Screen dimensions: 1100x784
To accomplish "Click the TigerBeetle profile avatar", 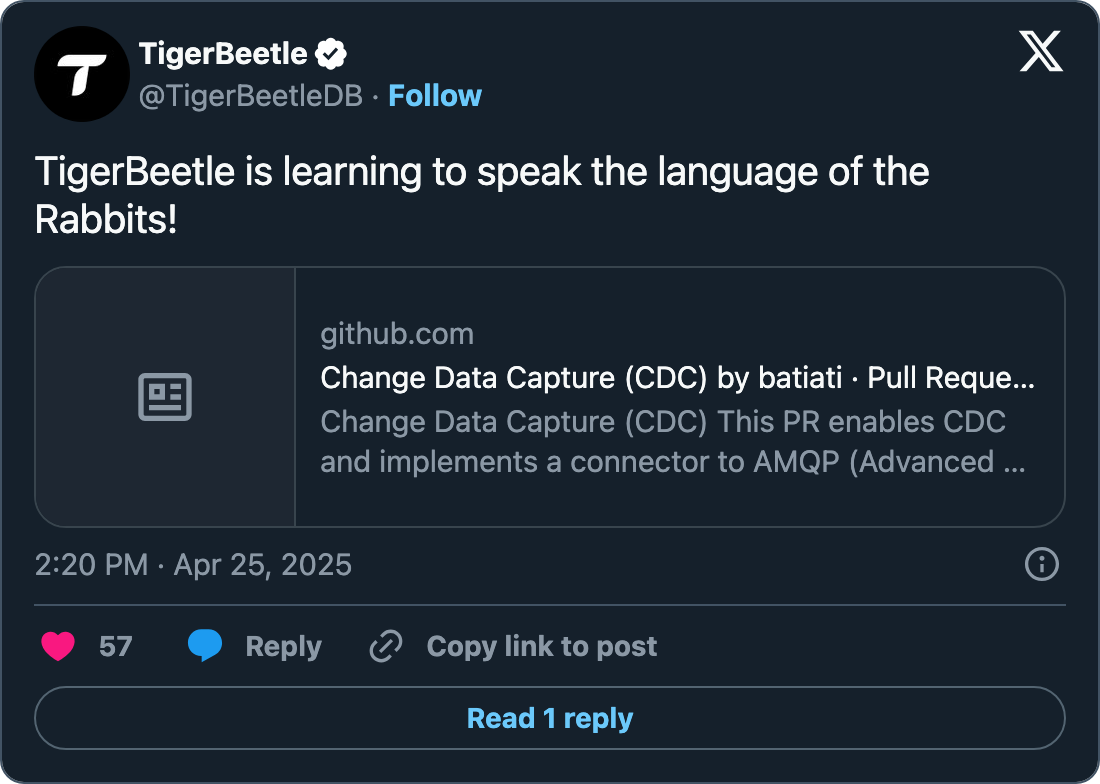I will [x=82, y=74].
